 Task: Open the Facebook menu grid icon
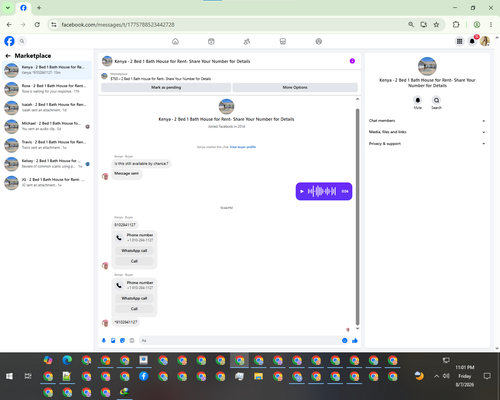click(x=459, y=41)
